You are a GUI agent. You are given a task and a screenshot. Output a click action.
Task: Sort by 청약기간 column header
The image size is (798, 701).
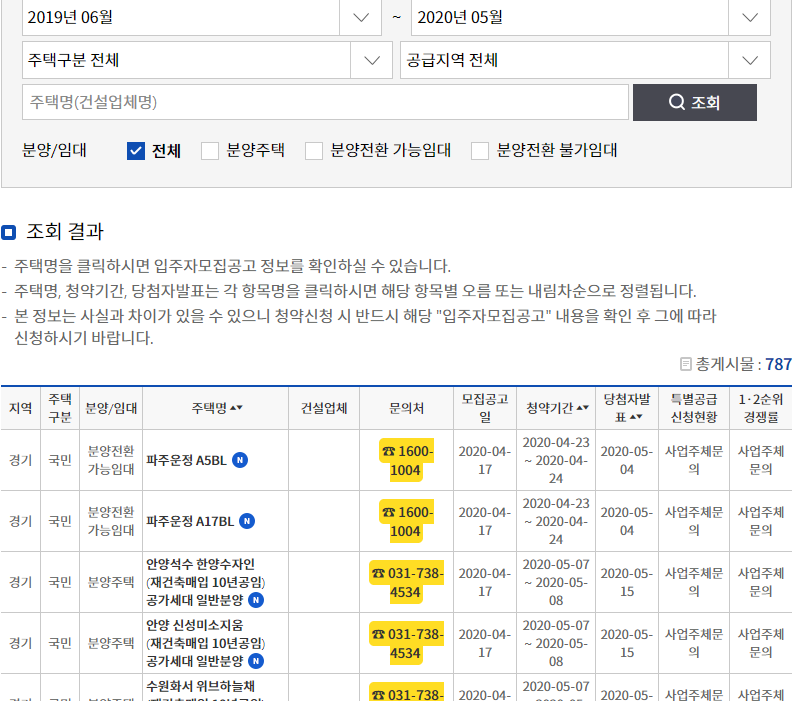click(557, 408)
